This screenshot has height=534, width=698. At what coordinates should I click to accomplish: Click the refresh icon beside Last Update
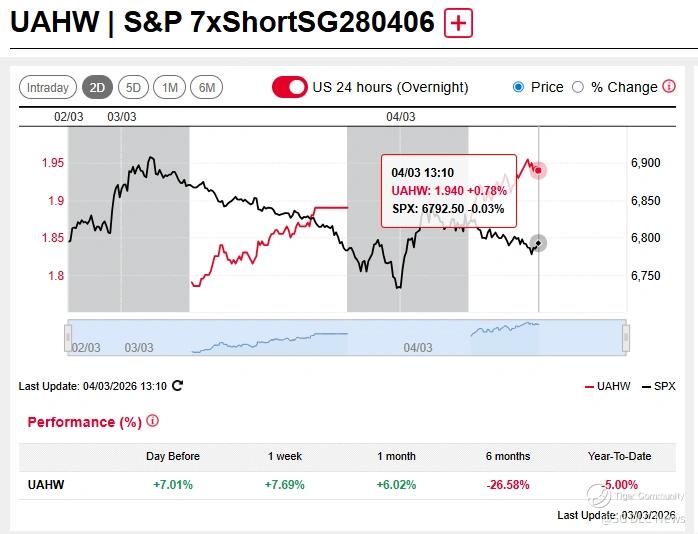pyautogui.click(x=178, y=386)
